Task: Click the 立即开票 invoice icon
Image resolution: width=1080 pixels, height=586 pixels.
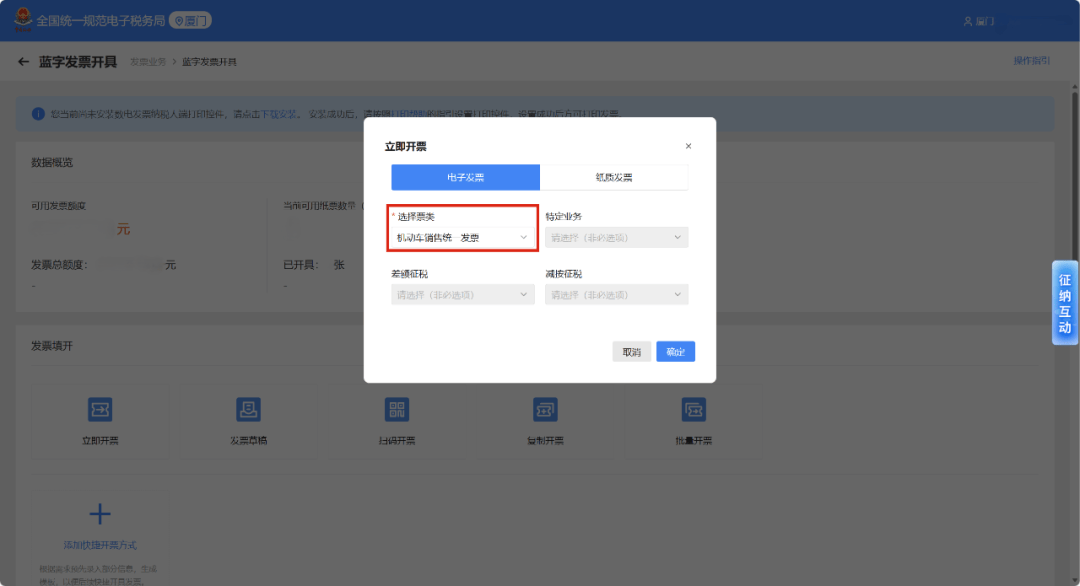Action: [100, 410]
